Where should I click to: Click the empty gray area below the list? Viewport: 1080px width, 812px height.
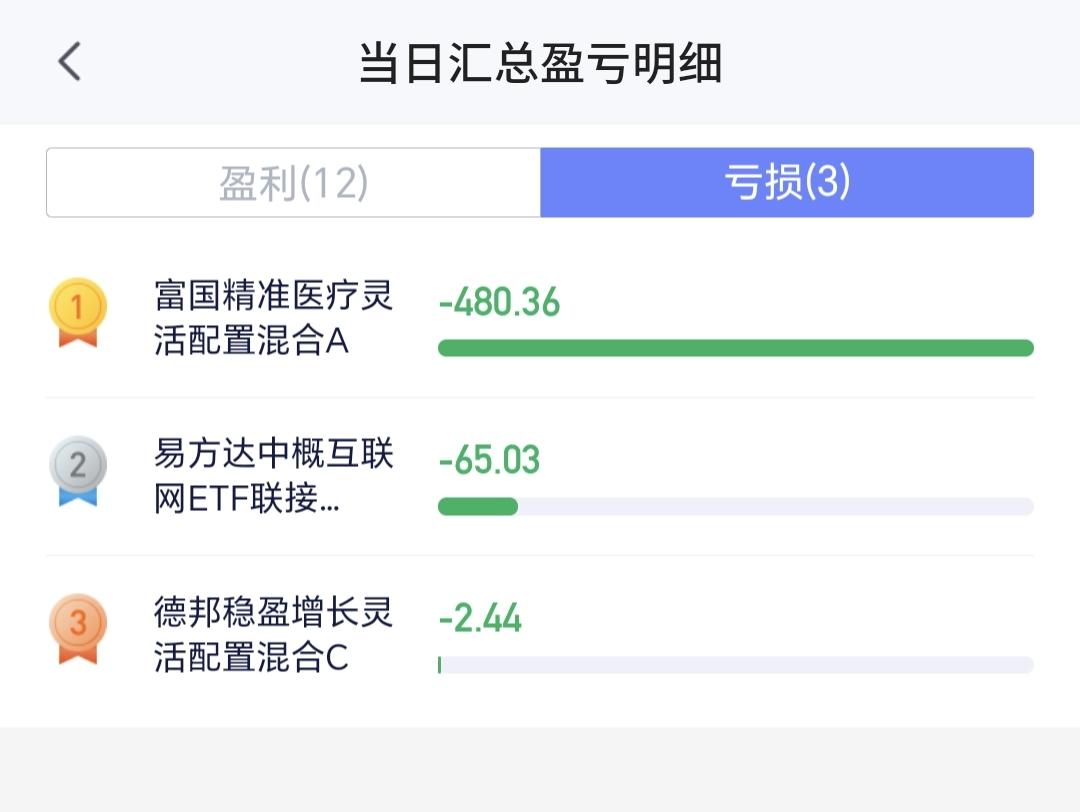tap(540, 770)
